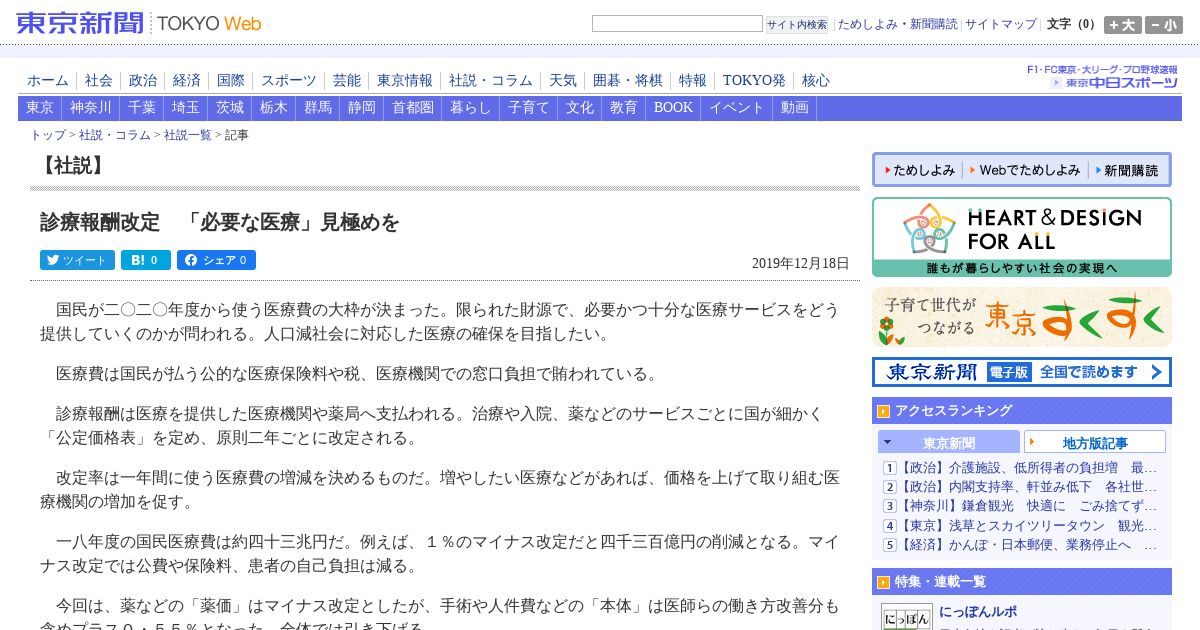The image size is (1200, 630).
Task: Select 子育て in the blue bar
Action: tap(529, 108)
